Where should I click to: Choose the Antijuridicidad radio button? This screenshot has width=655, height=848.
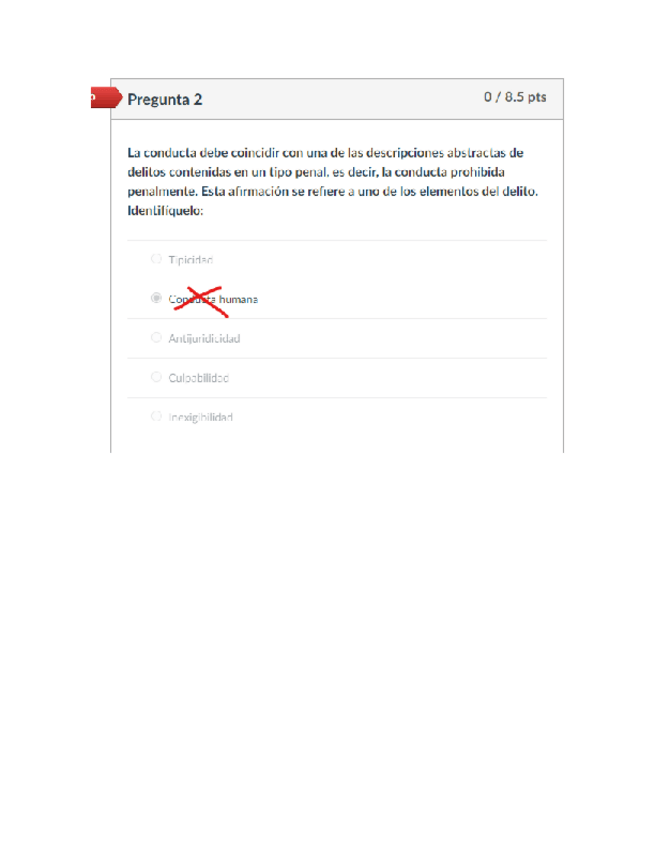click(x=156, y=337)
